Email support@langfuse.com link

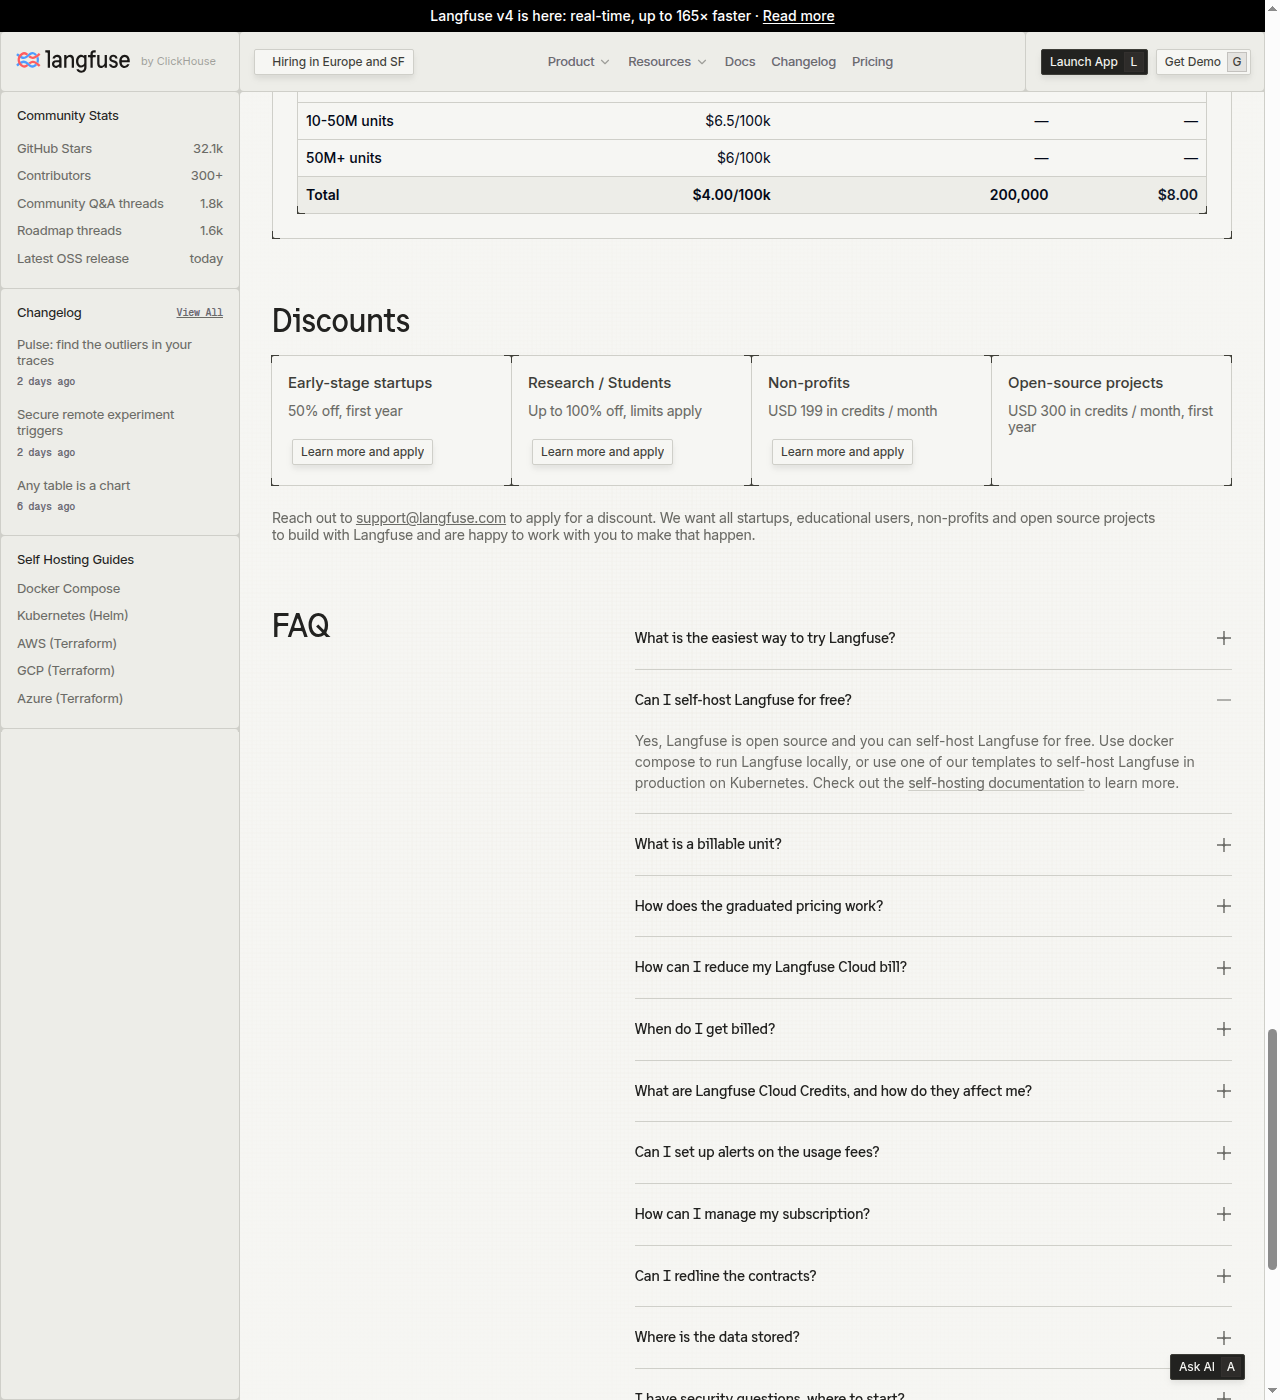click(431, 518)
